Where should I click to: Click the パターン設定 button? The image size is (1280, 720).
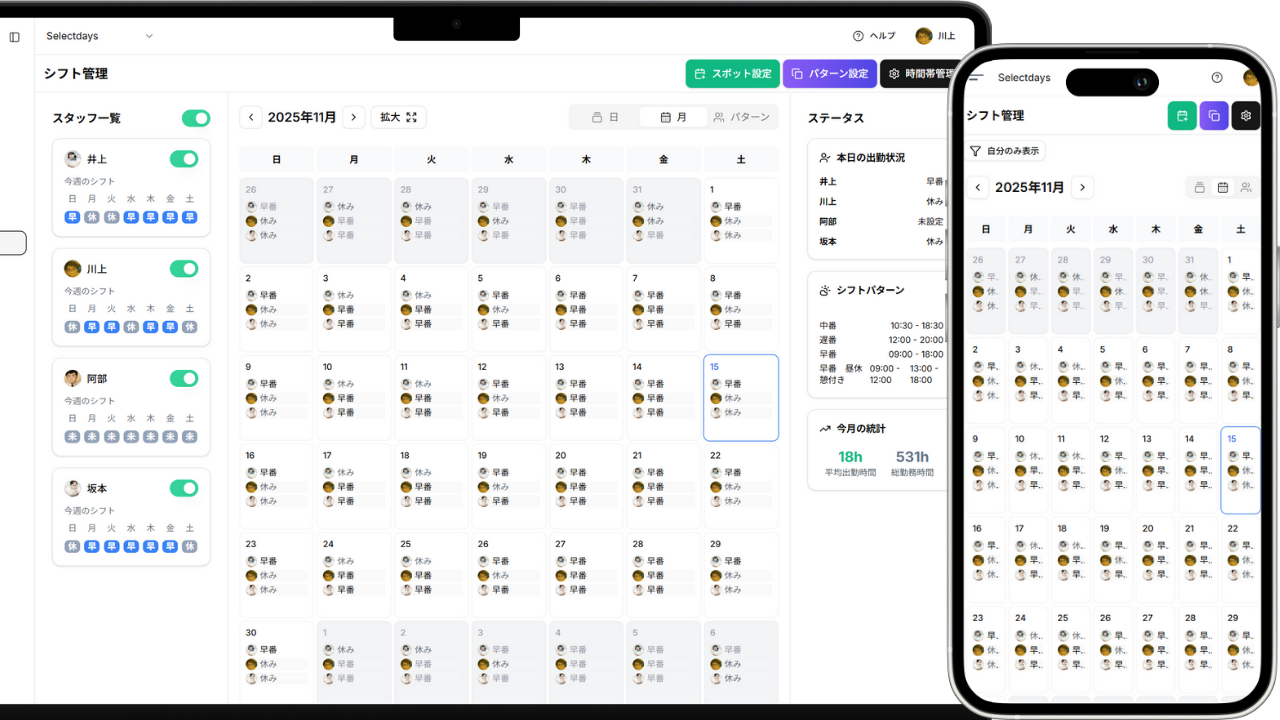point(830,74)
